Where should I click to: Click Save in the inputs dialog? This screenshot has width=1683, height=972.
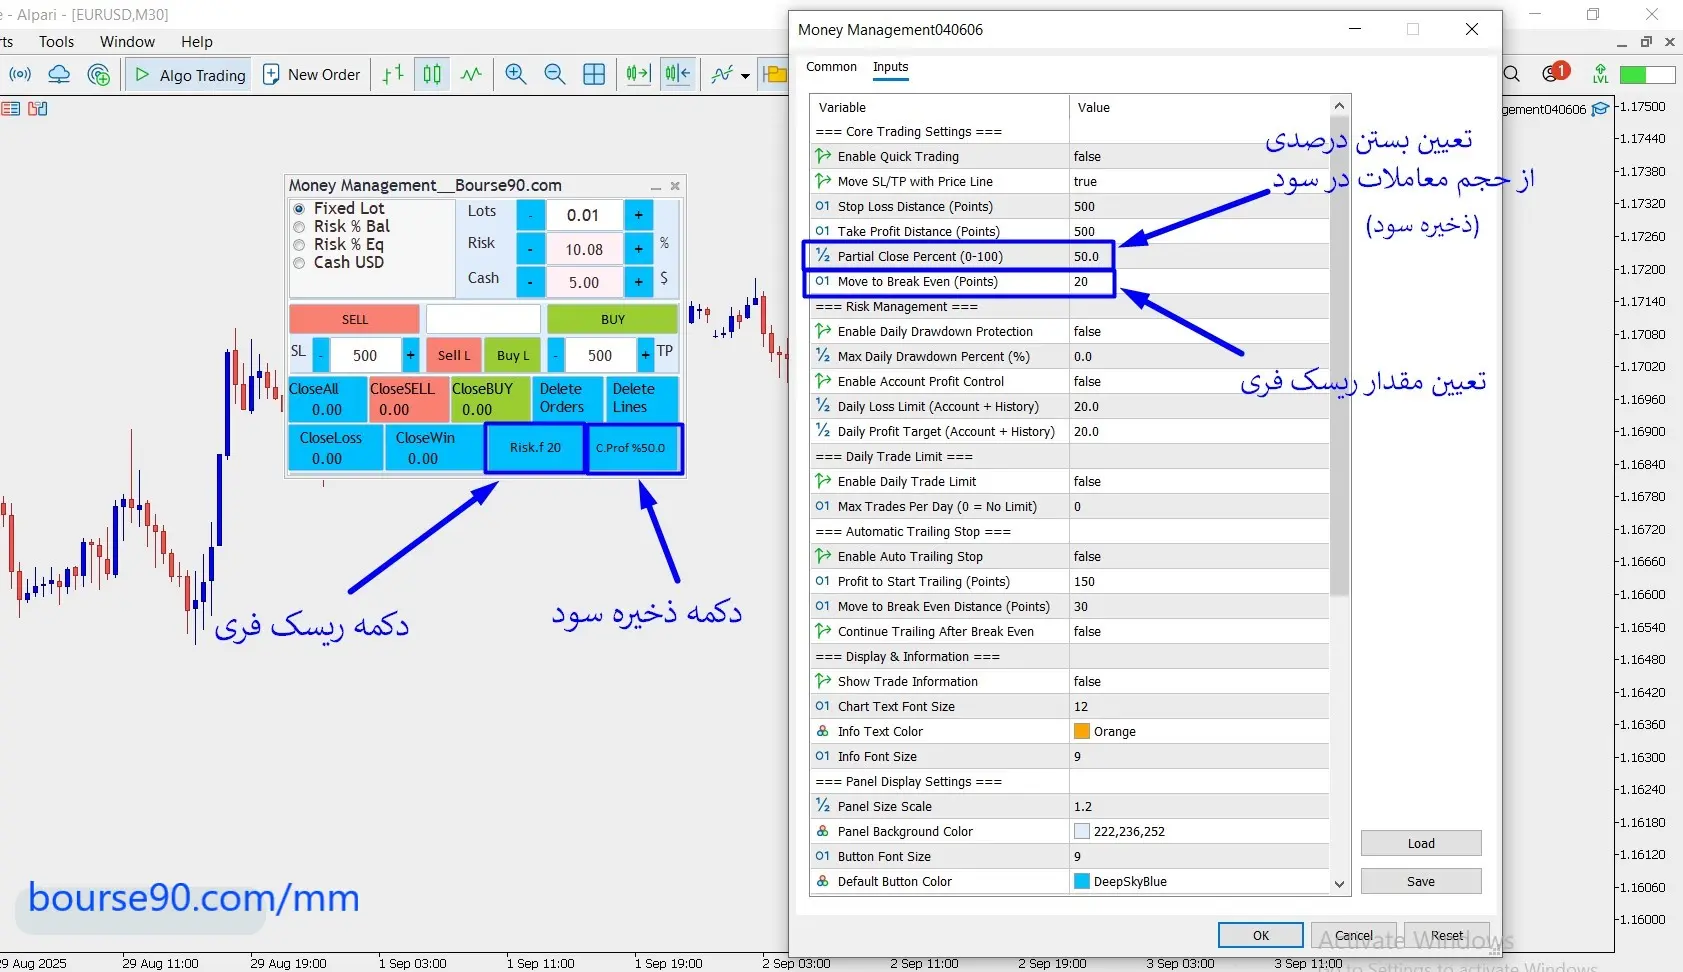tap(1420, 881)
